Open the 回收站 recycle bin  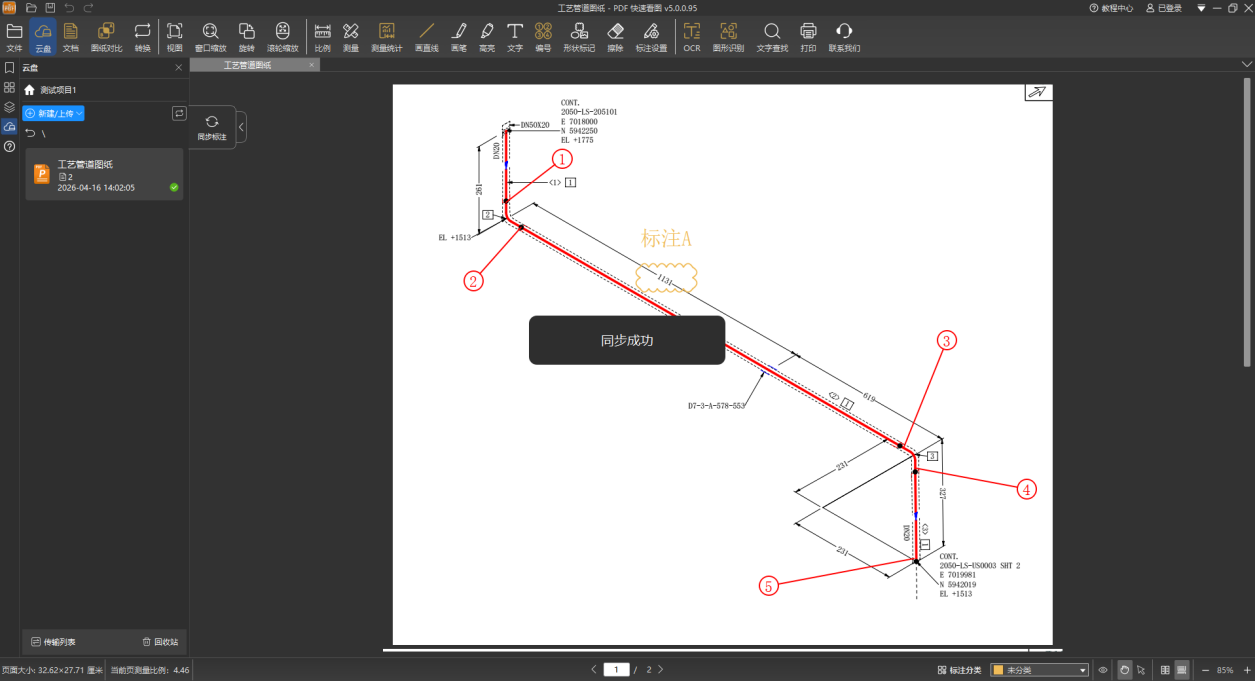160,642
